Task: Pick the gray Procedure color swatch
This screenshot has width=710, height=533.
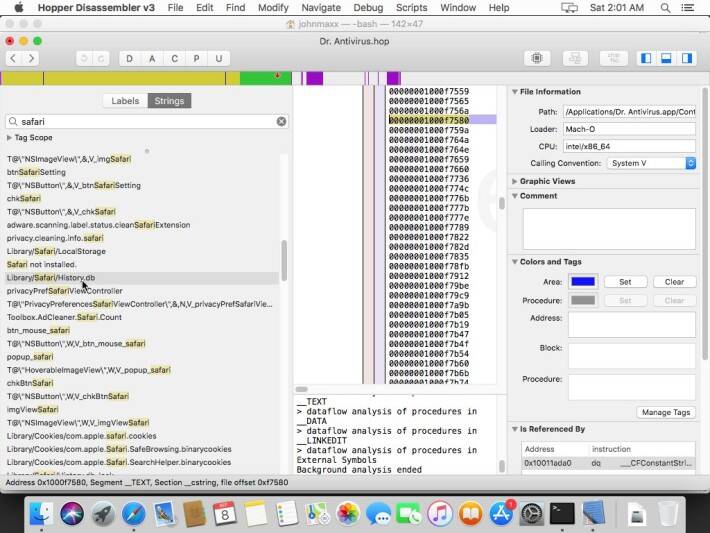Action: [x=583, y=300]
